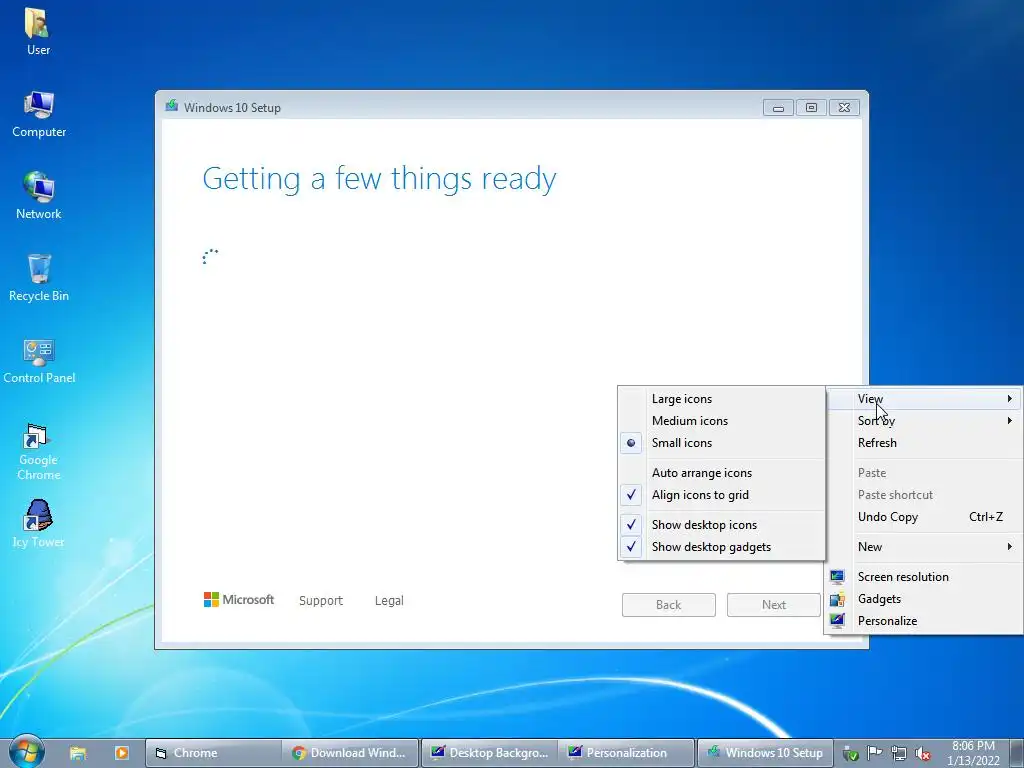
Task: Click the muted volume tray icon
Action: click(x=923, y=753)
